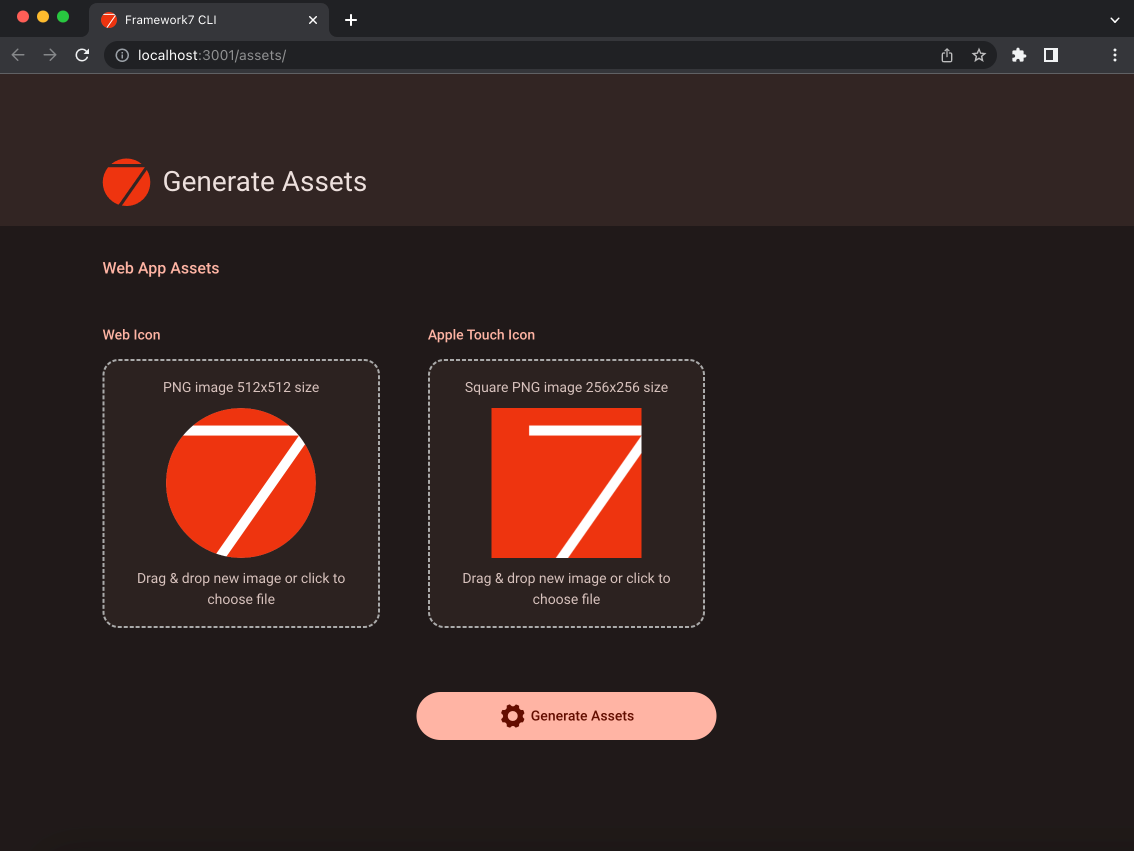Screen dimensions: 1134x851
Task: Click the share icon in the address bar
Action: (x=946, y=55)
